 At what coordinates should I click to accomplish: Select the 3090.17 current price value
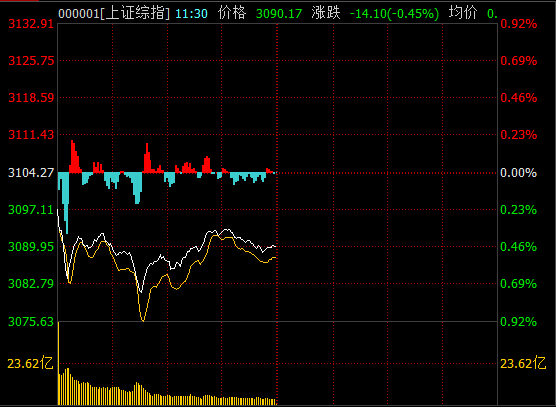(279, 14)
